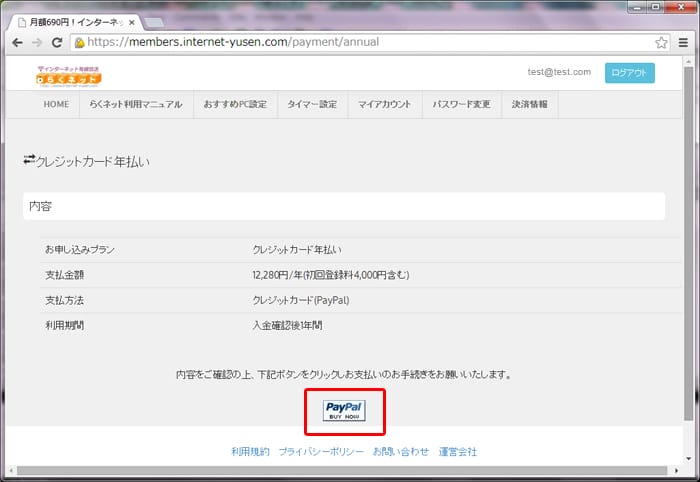Open the HOME menu item
The width and height of the screenshot is (700, 482).
point(56,105)
